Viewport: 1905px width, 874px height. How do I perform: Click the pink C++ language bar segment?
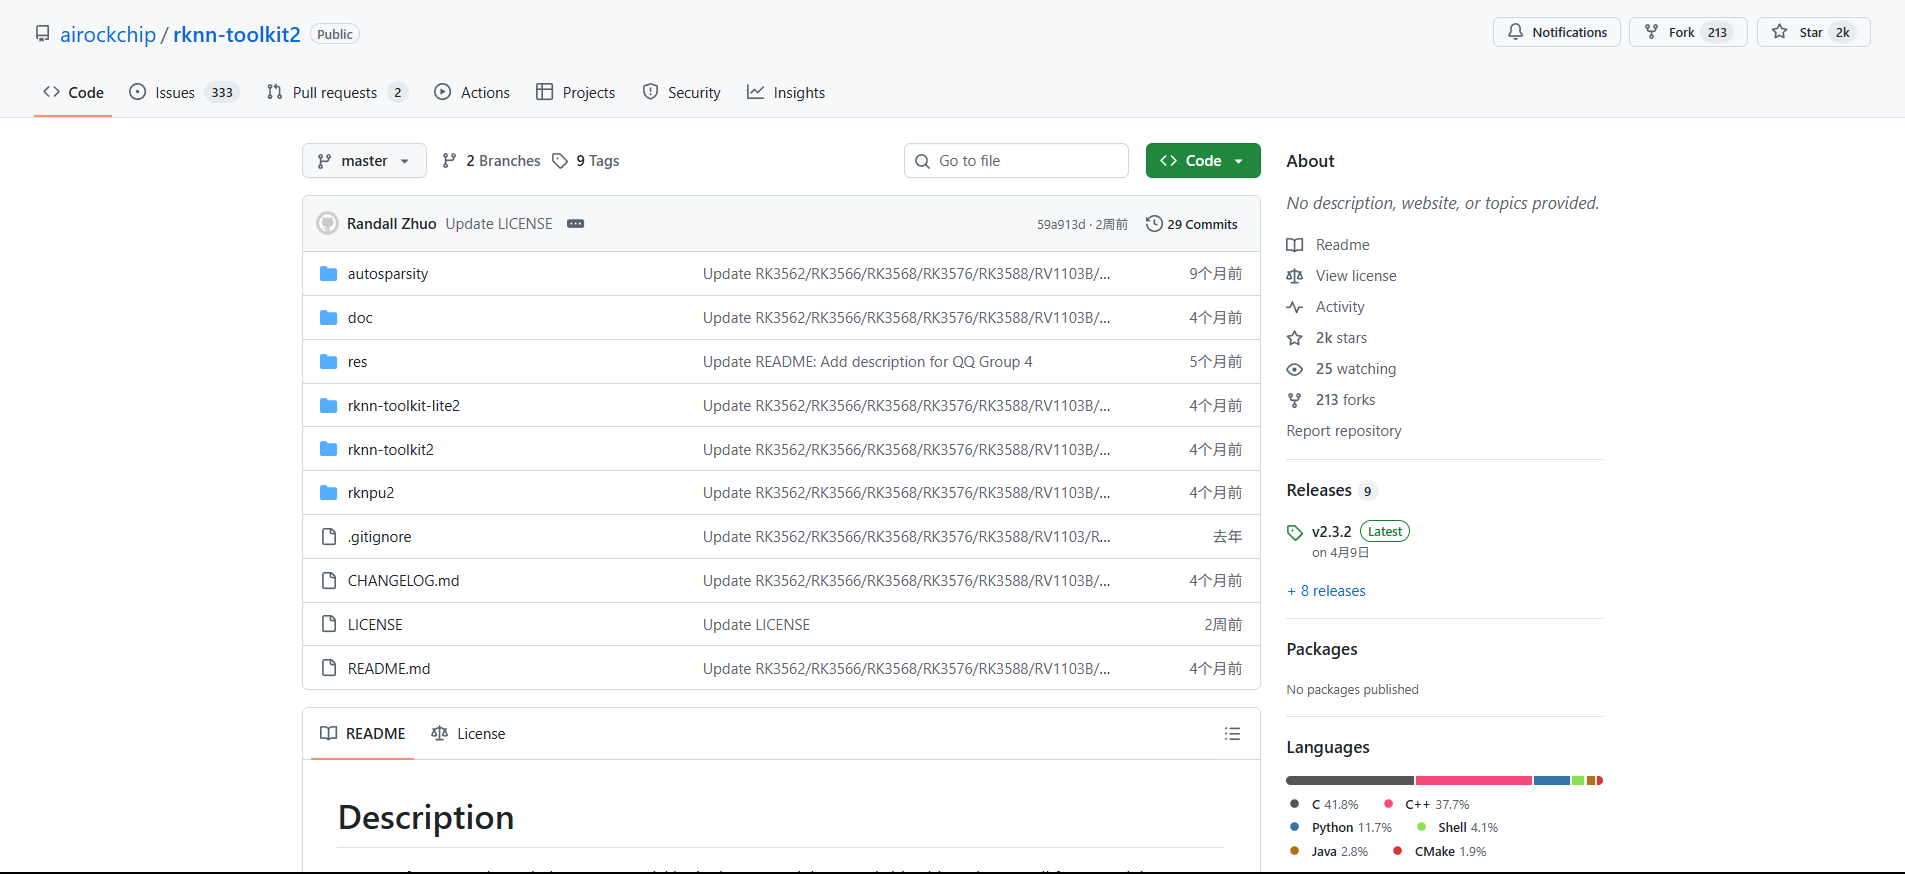[x=1473, y=780]
